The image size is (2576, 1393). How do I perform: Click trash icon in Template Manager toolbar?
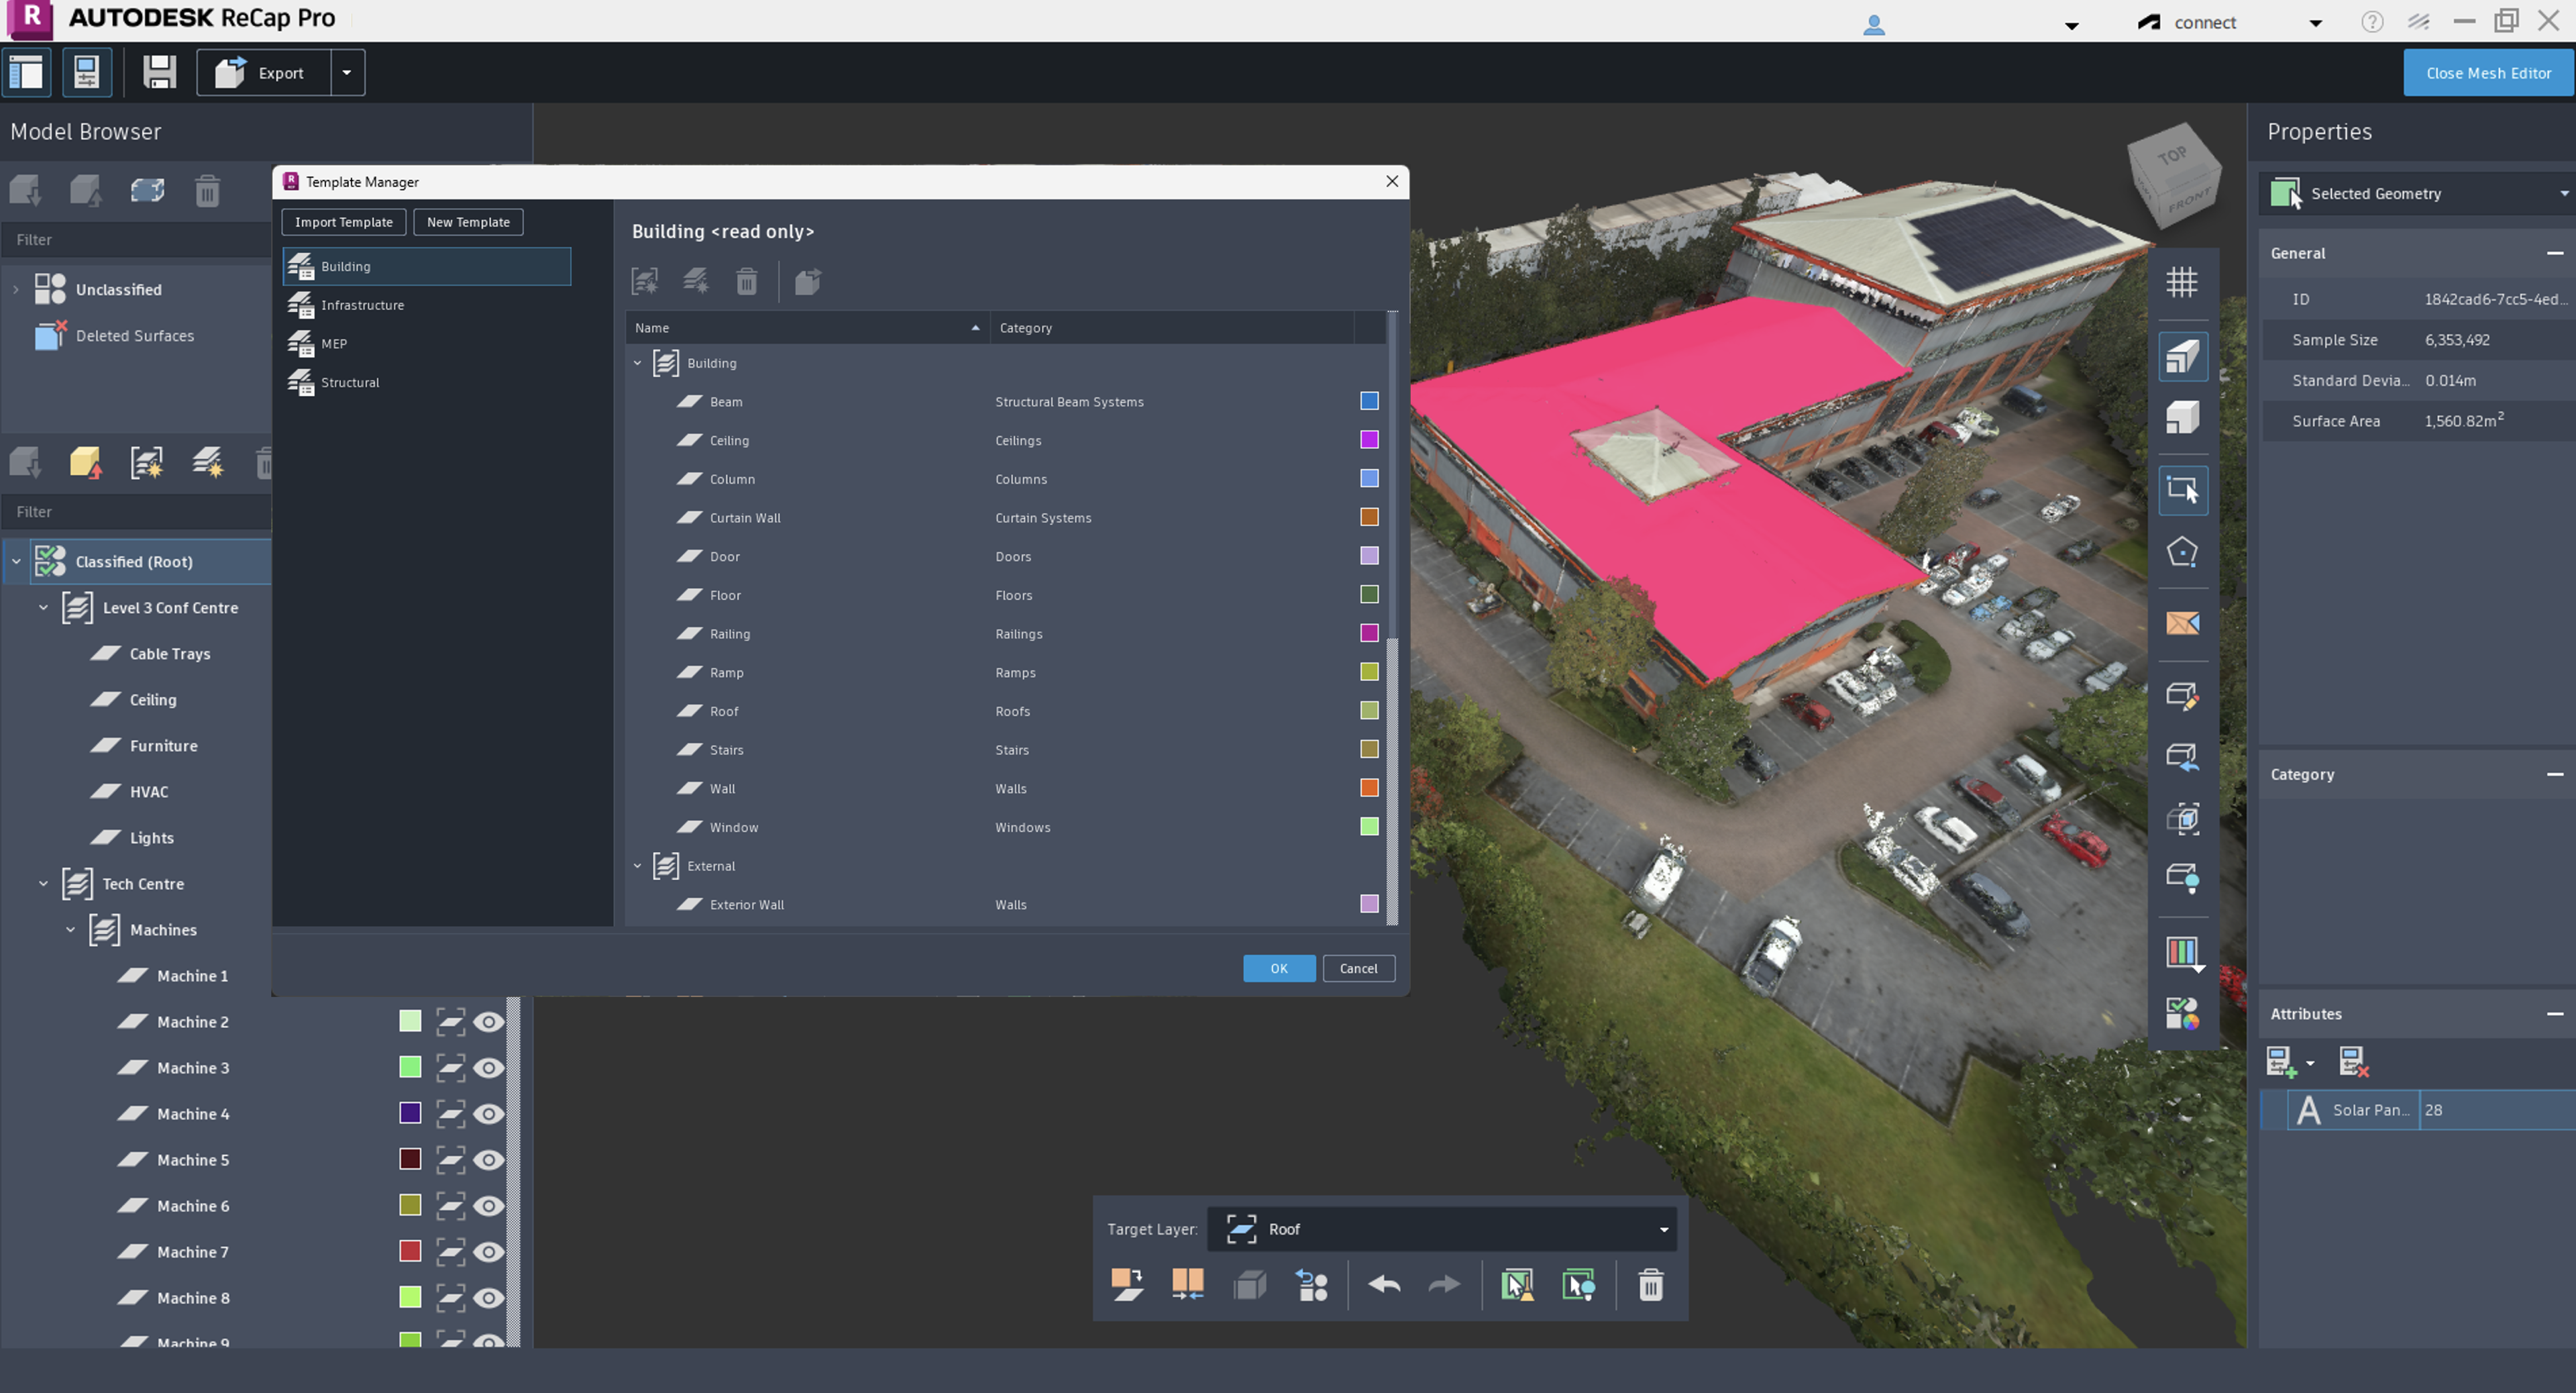pyautogui.click(x=746, y=282)
